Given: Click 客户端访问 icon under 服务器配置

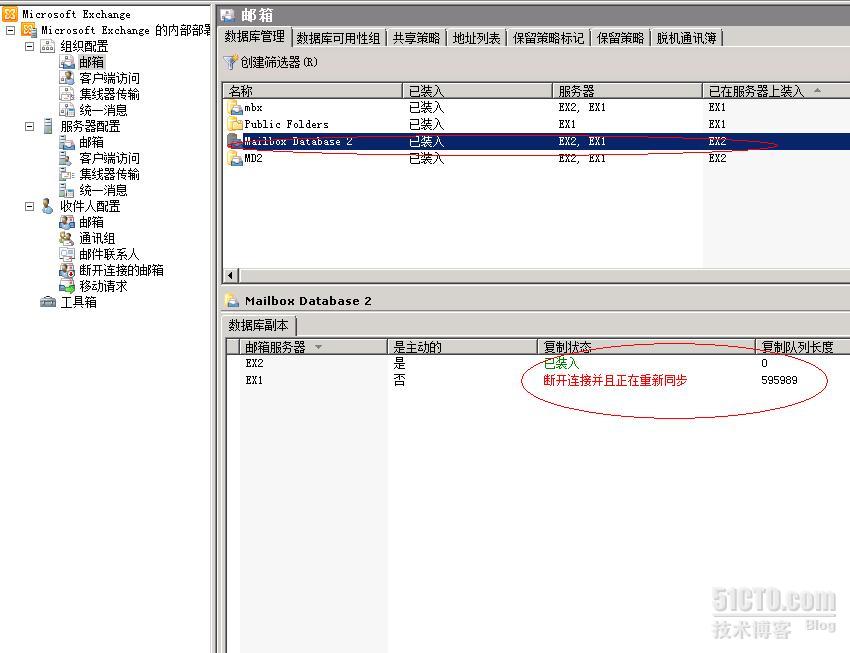Looking at the screenshot, I should pyautogui.click(x=67, y=158).
